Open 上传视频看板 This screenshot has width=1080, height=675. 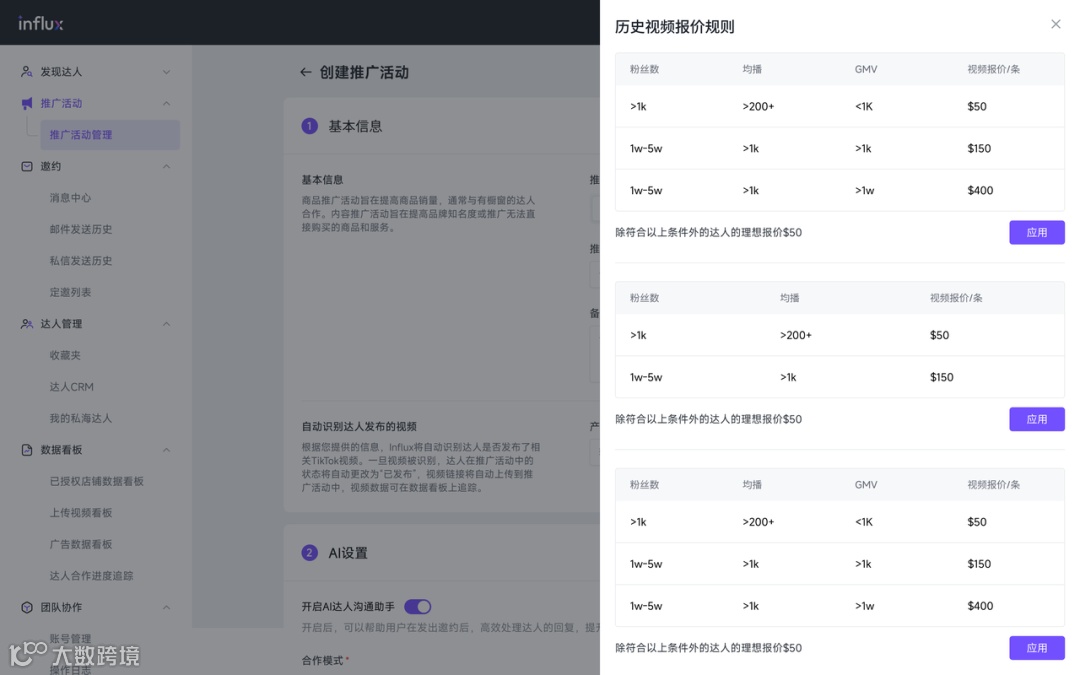click(81, 513)
